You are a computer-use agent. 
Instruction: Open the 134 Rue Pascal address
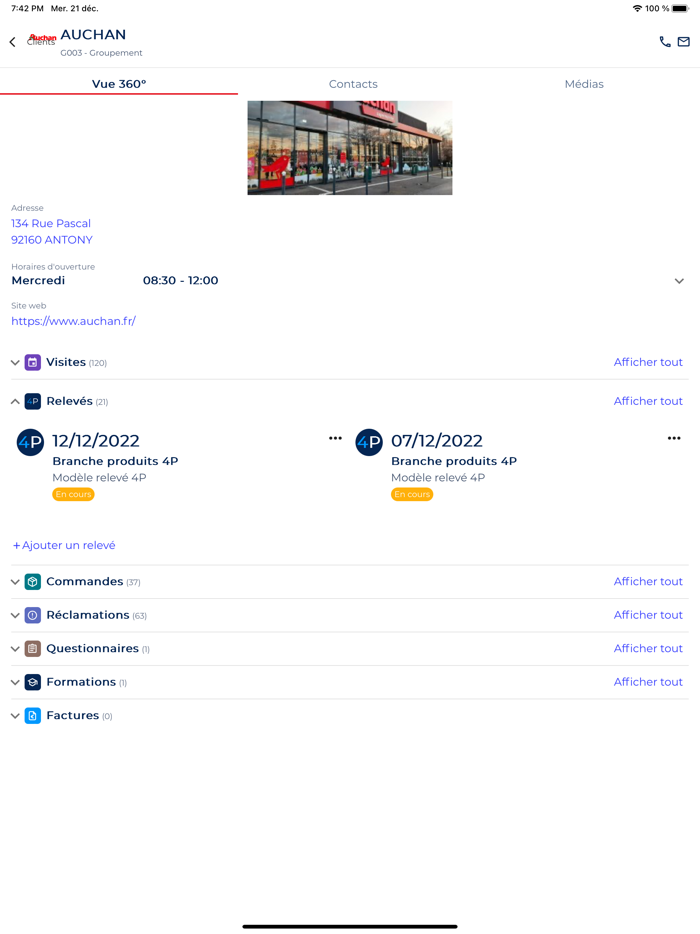click(51, 223)
